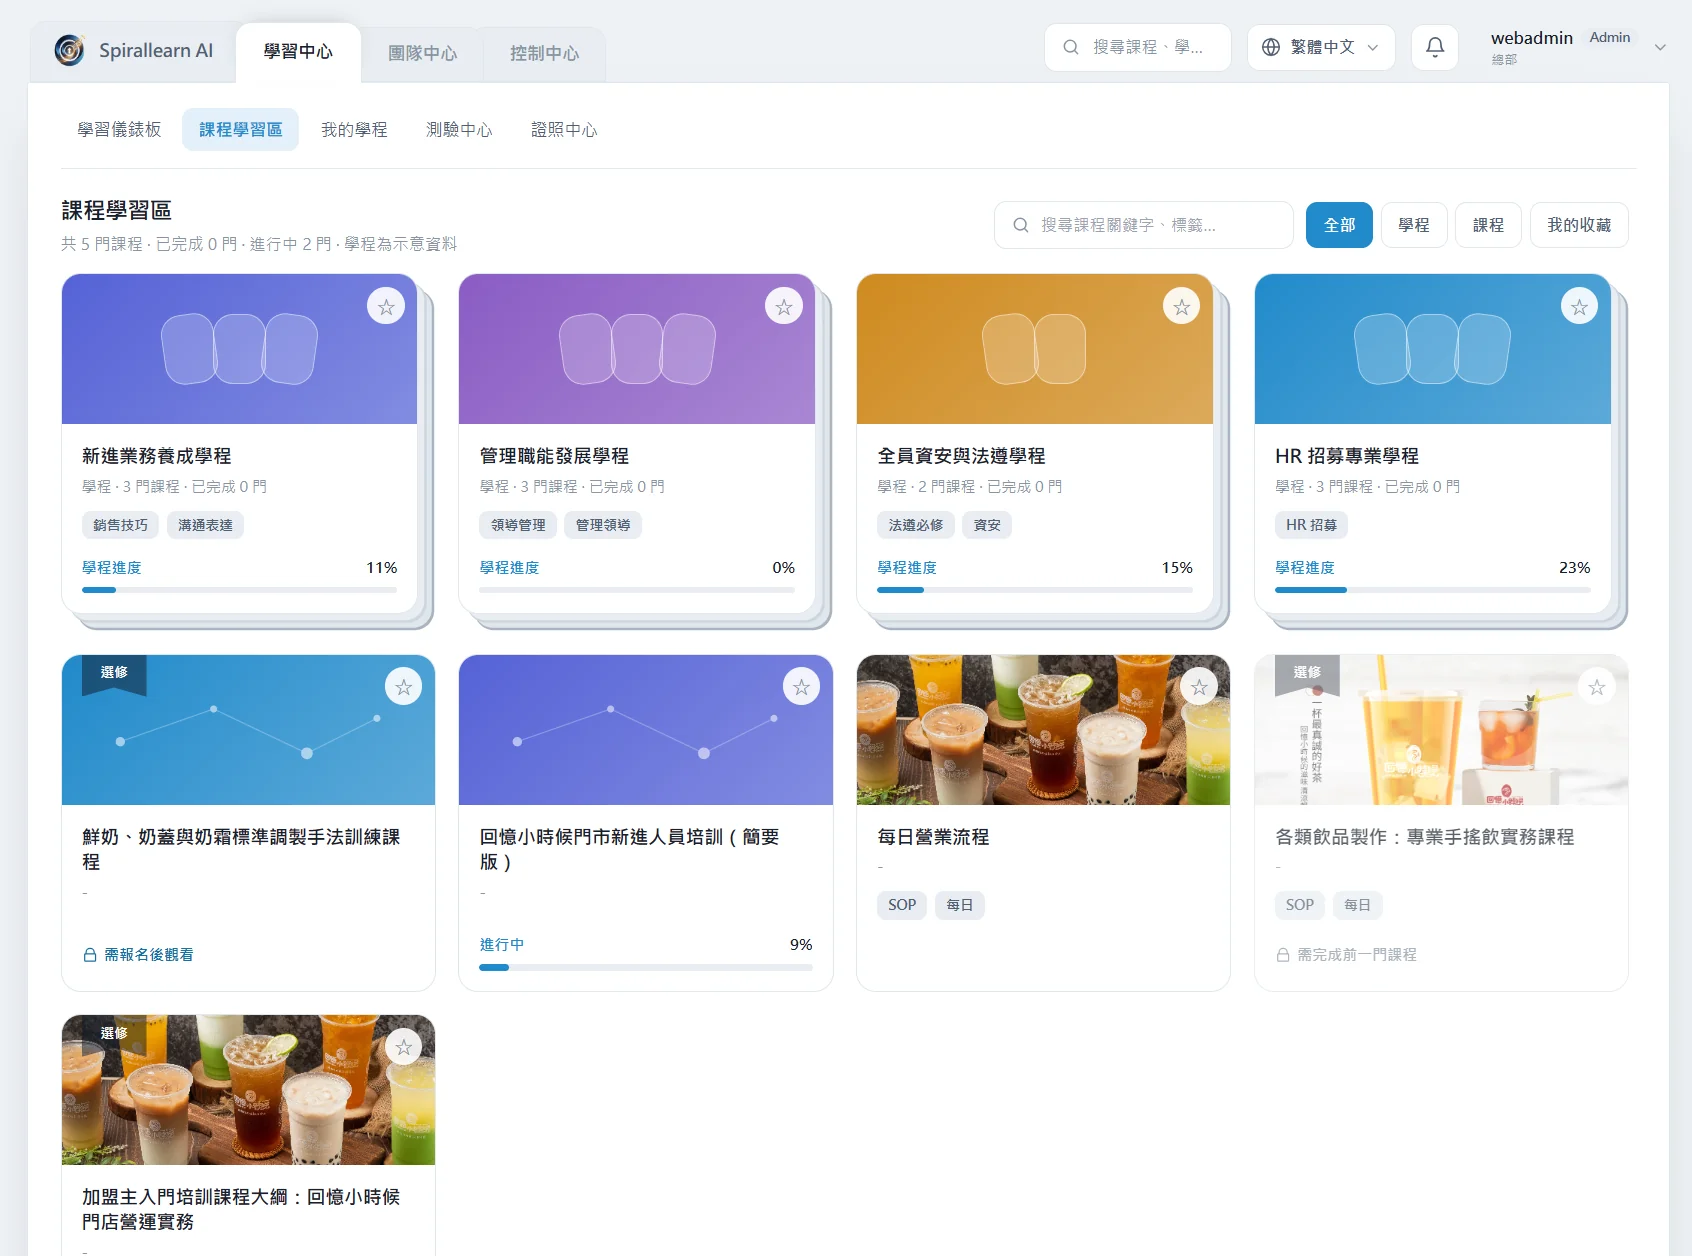Click 每日 tag on 每日營業流程 card
The height and width of the screenshot is (1256, 1692).
click(960, 905)
